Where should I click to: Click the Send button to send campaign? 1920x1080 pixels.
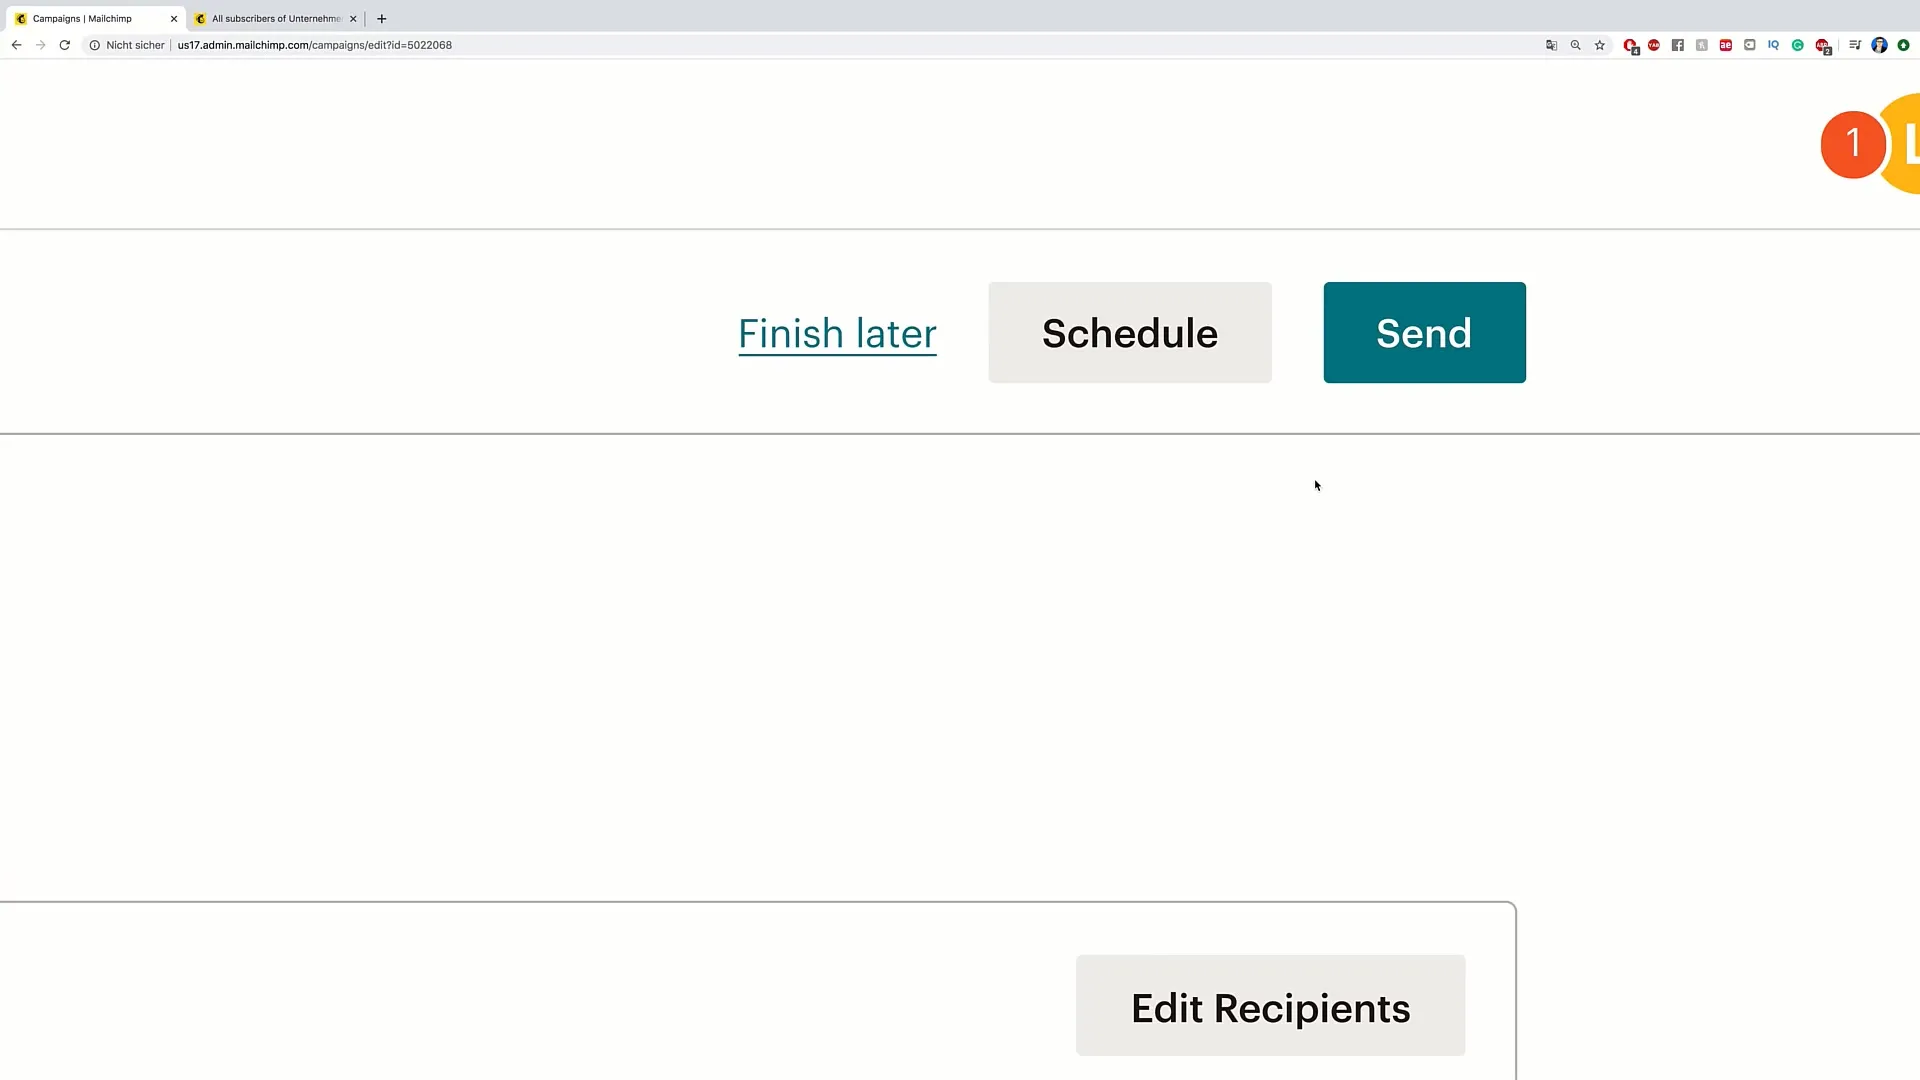[1424, 332]
